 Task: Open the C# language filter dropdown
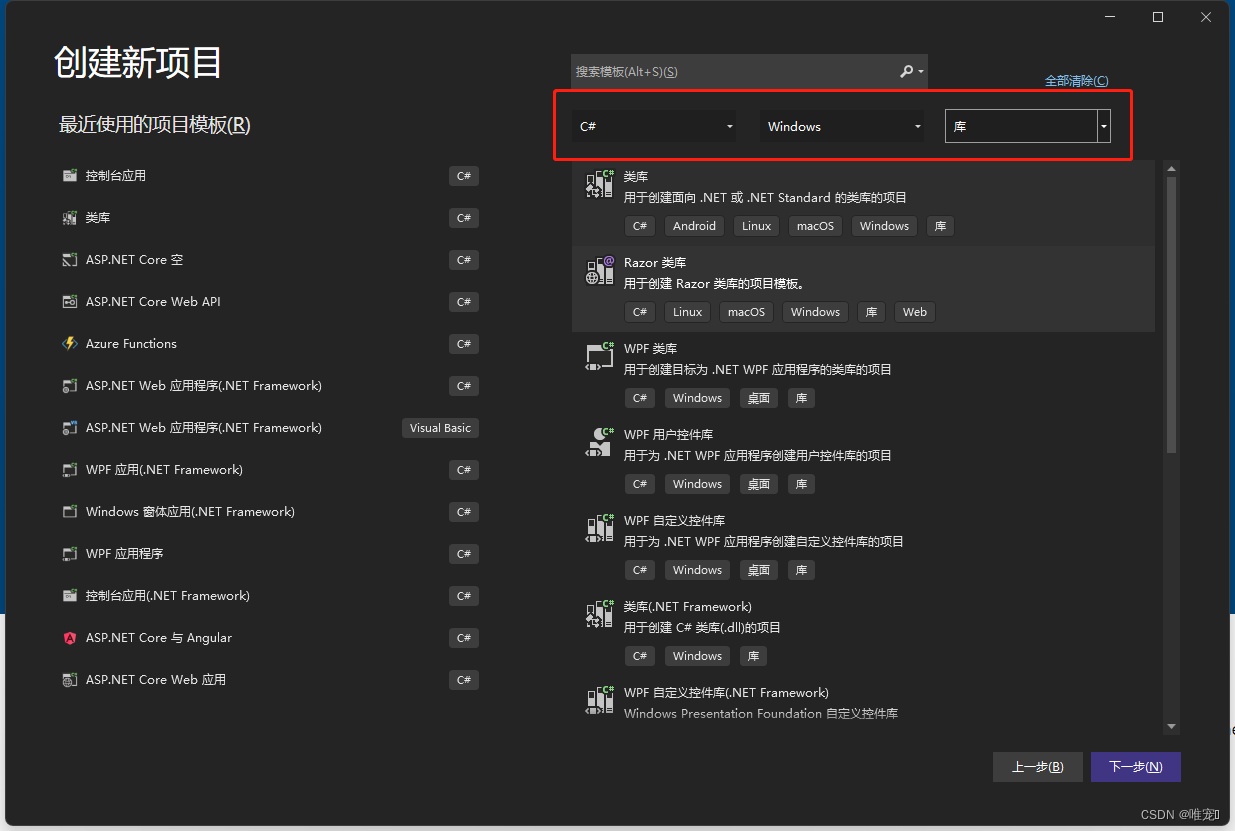(655, 126)
